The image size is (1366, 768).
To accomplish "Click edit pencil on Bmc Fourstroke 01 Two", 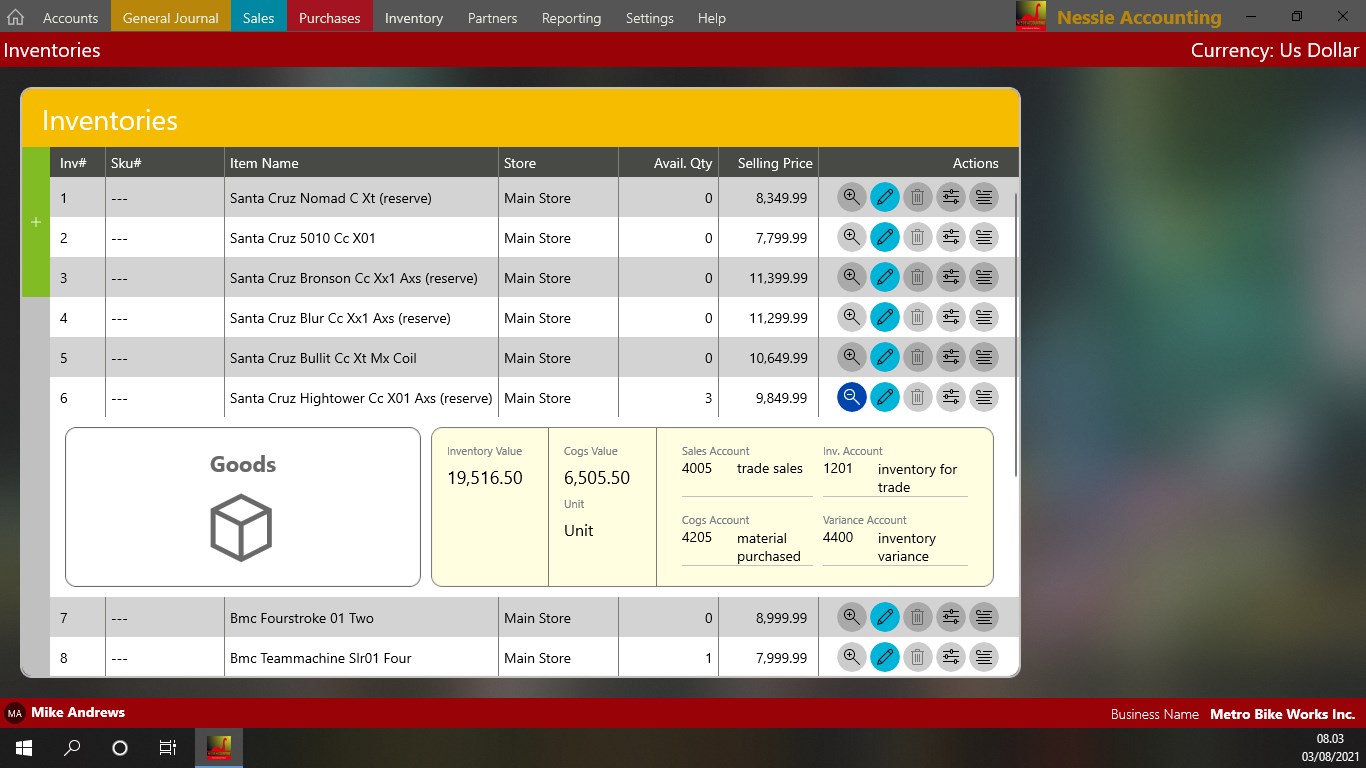I will (885, 618).
